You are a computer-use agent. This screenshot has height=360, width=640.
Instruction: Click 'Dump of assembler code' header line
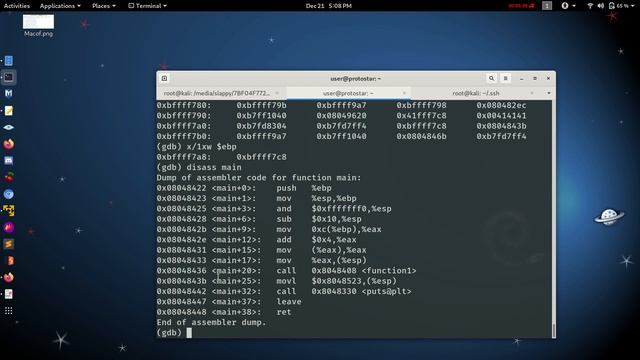[x=259, y=178]
